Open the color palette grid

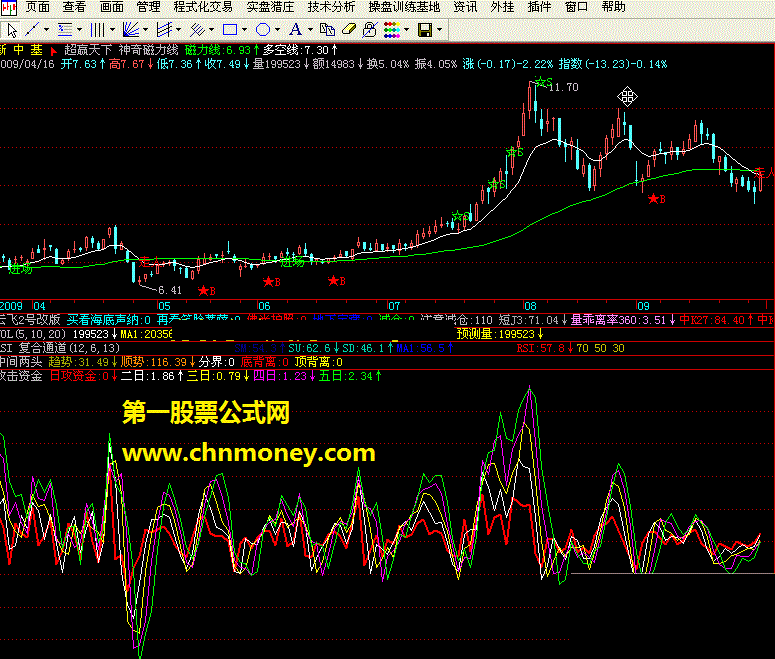tap(392, 30)
